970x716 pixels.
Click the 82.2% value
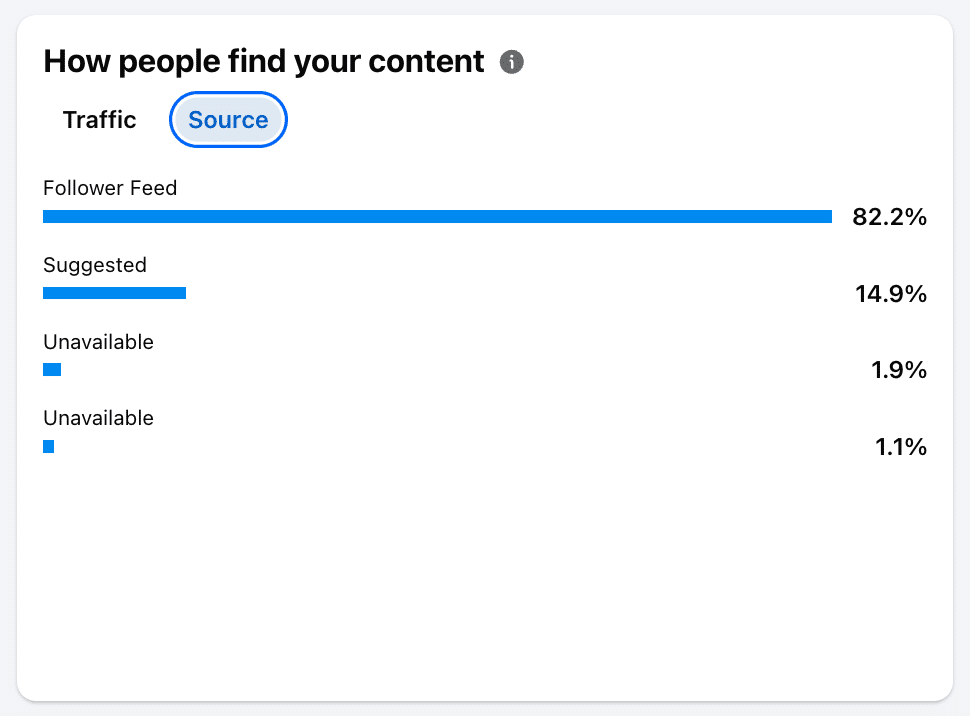point(889,217)
